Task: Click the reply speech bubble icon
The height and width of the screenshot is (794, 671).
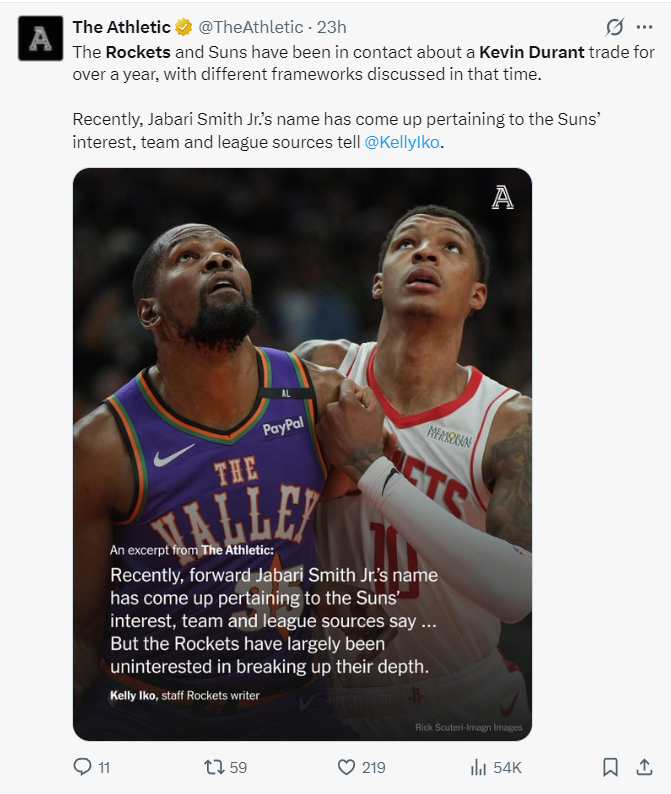Action: tap(82, 767)
